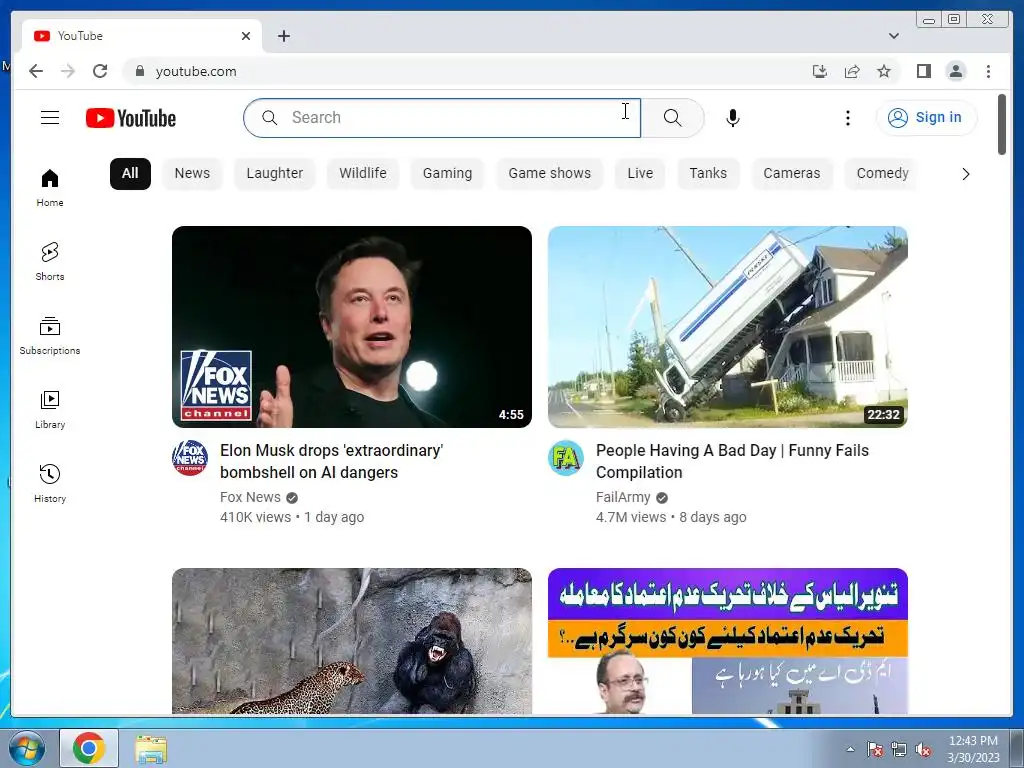Click title "Elon Musk drops 'extraordinary' bombshell"
The height and width of the screenshot is (768, 1024).
pos(331,462)
